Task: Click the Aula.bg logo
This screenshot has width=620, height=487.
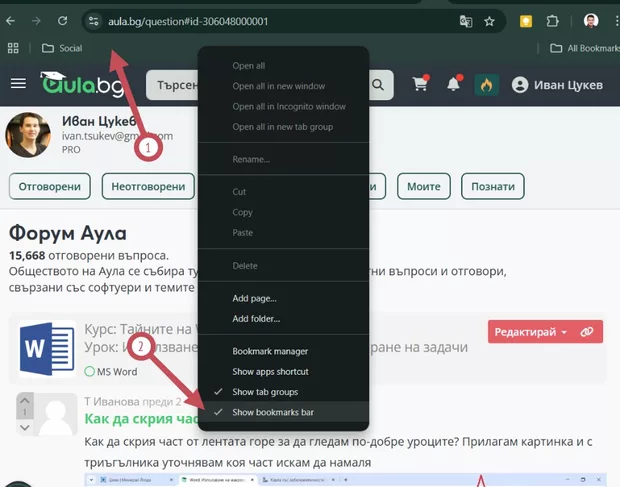Action: coord(83,84)
